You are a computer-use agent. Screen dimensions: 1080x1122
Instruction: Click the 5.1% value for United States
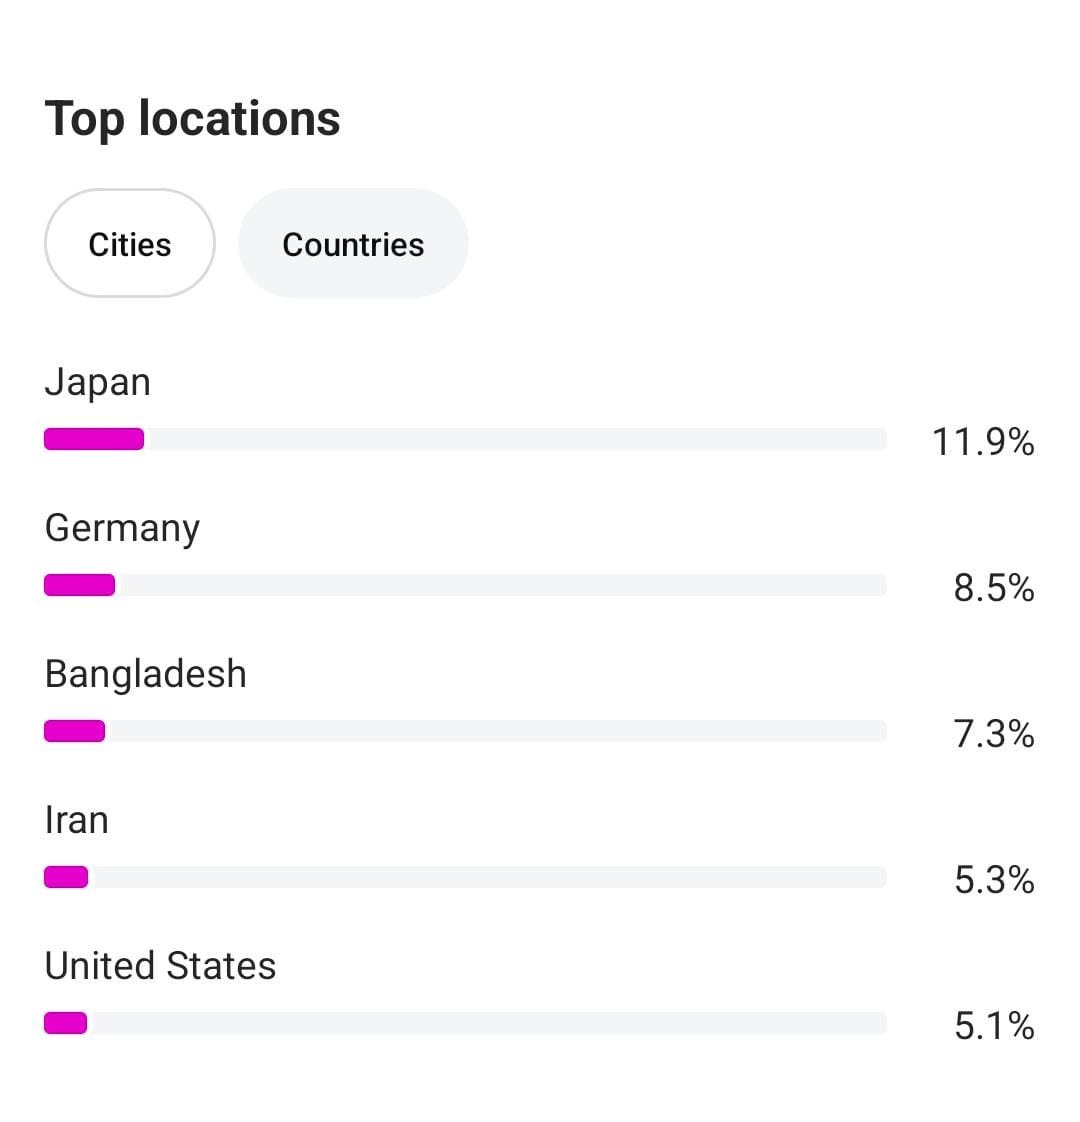pyautogui.click(x=993, y=1025)
